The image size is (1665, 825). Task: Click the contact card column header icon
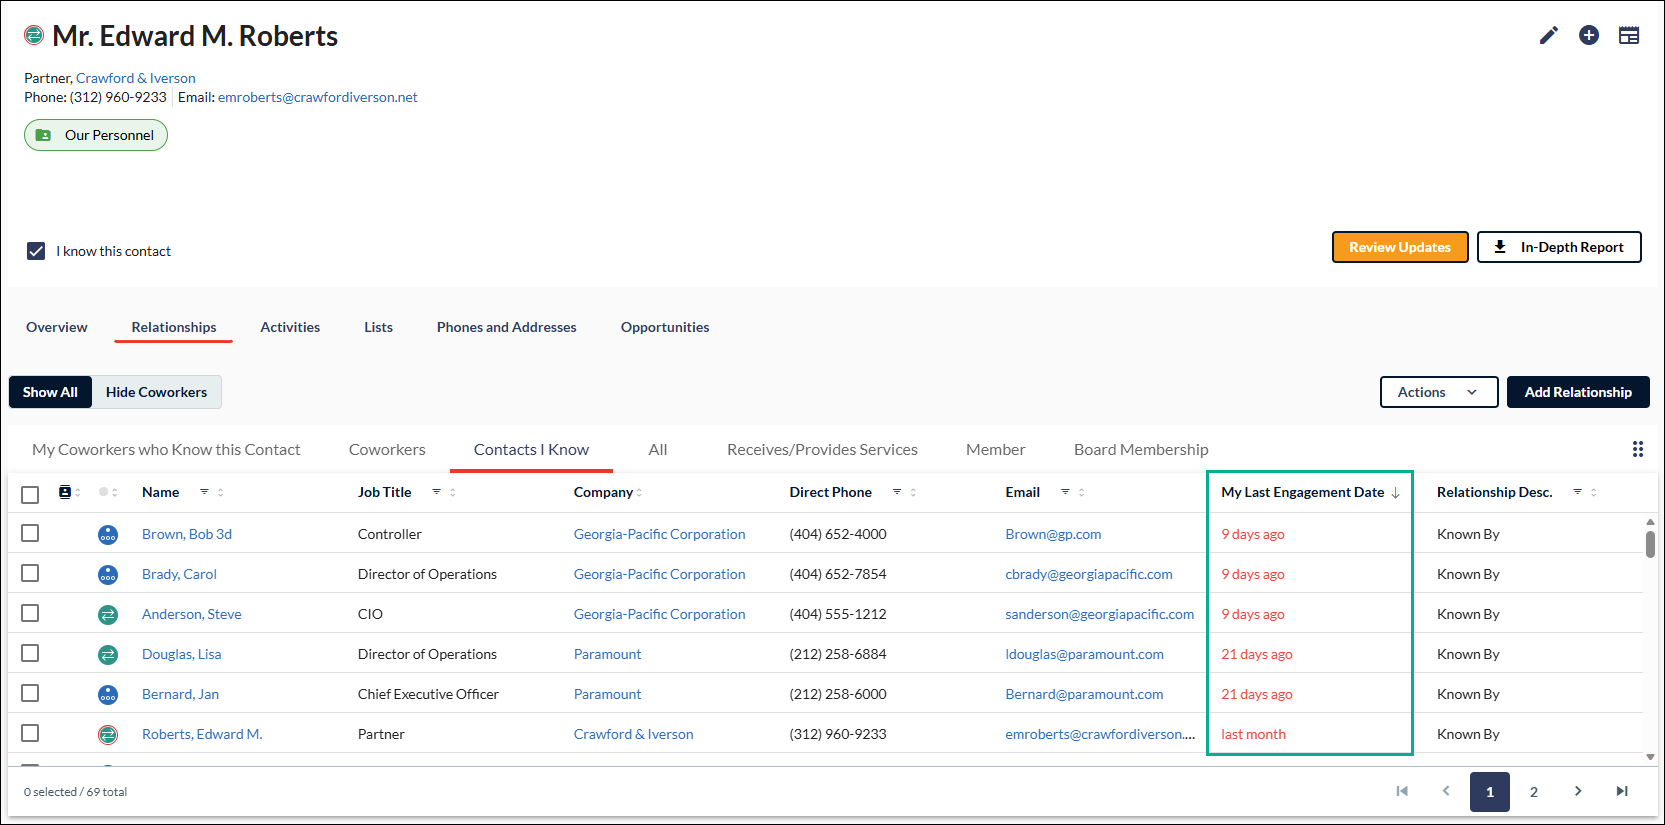coord(65,492)
